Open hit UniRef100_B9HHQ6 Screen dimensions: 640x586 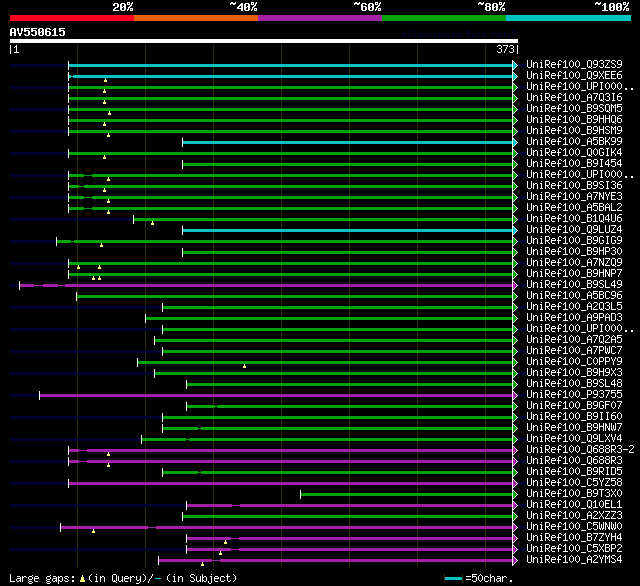(x=574, y=120)
